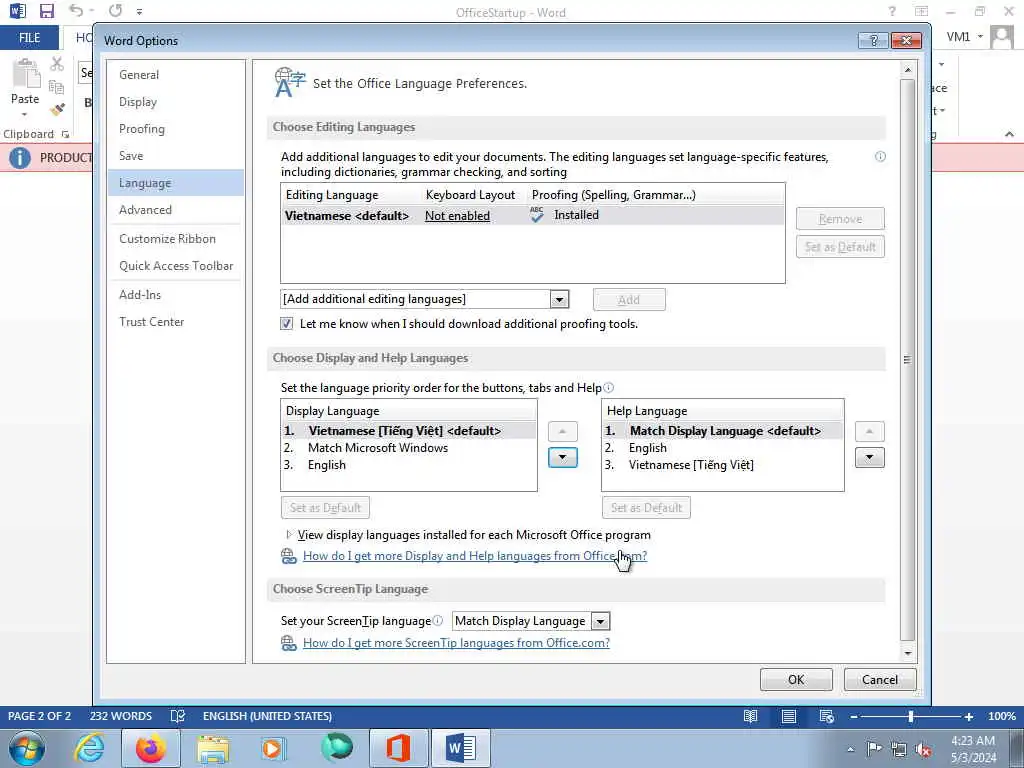
Task: Click the zoom slider handle in status bar
Action: click(911, 716)
